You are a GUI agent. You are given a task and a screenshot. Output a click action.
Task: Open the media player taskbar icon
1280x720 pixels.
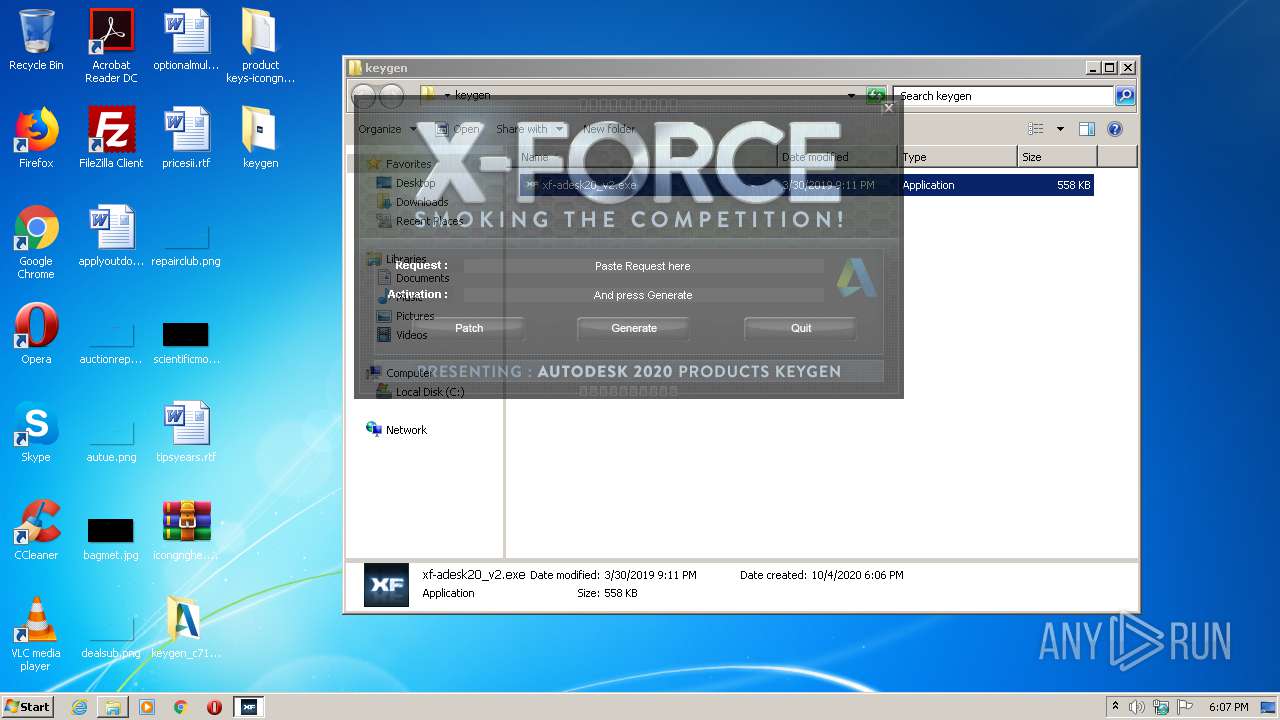pyautogui.click(x=147, y=707)
